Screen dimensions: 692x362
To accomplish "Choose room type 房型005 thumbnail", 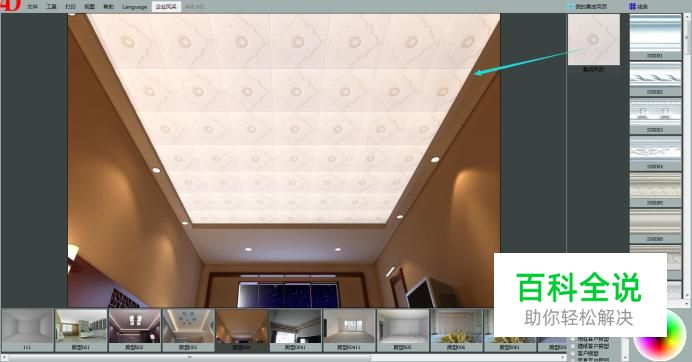I will (403, 330).
